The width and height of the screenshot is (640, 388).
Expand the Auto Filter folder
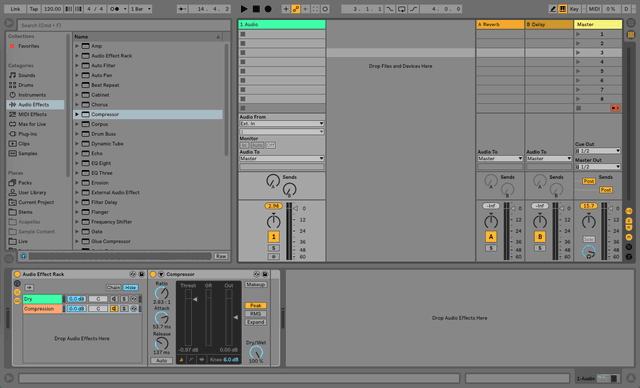coord(77,65)
